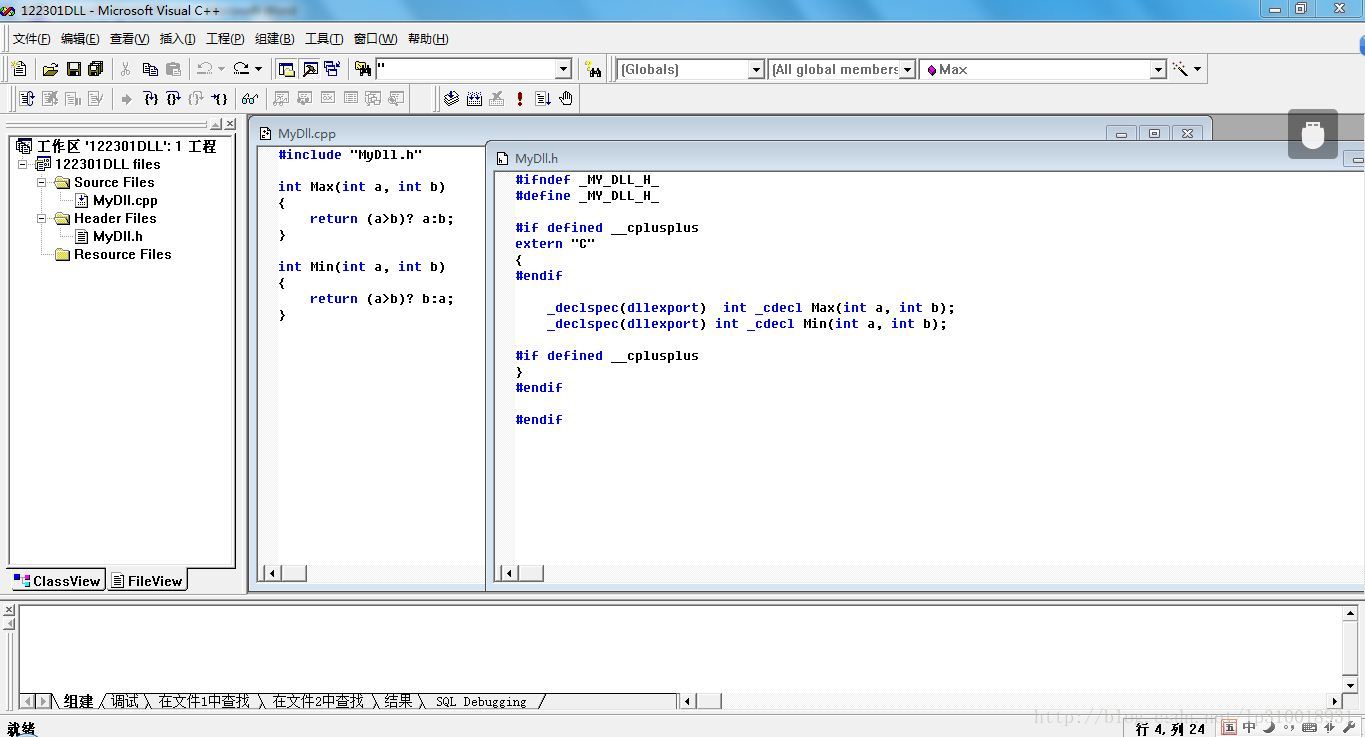This screenshot has height=737, width=1365.
Task: Collapse the Source Files folder
Action: tap(42, 182)
